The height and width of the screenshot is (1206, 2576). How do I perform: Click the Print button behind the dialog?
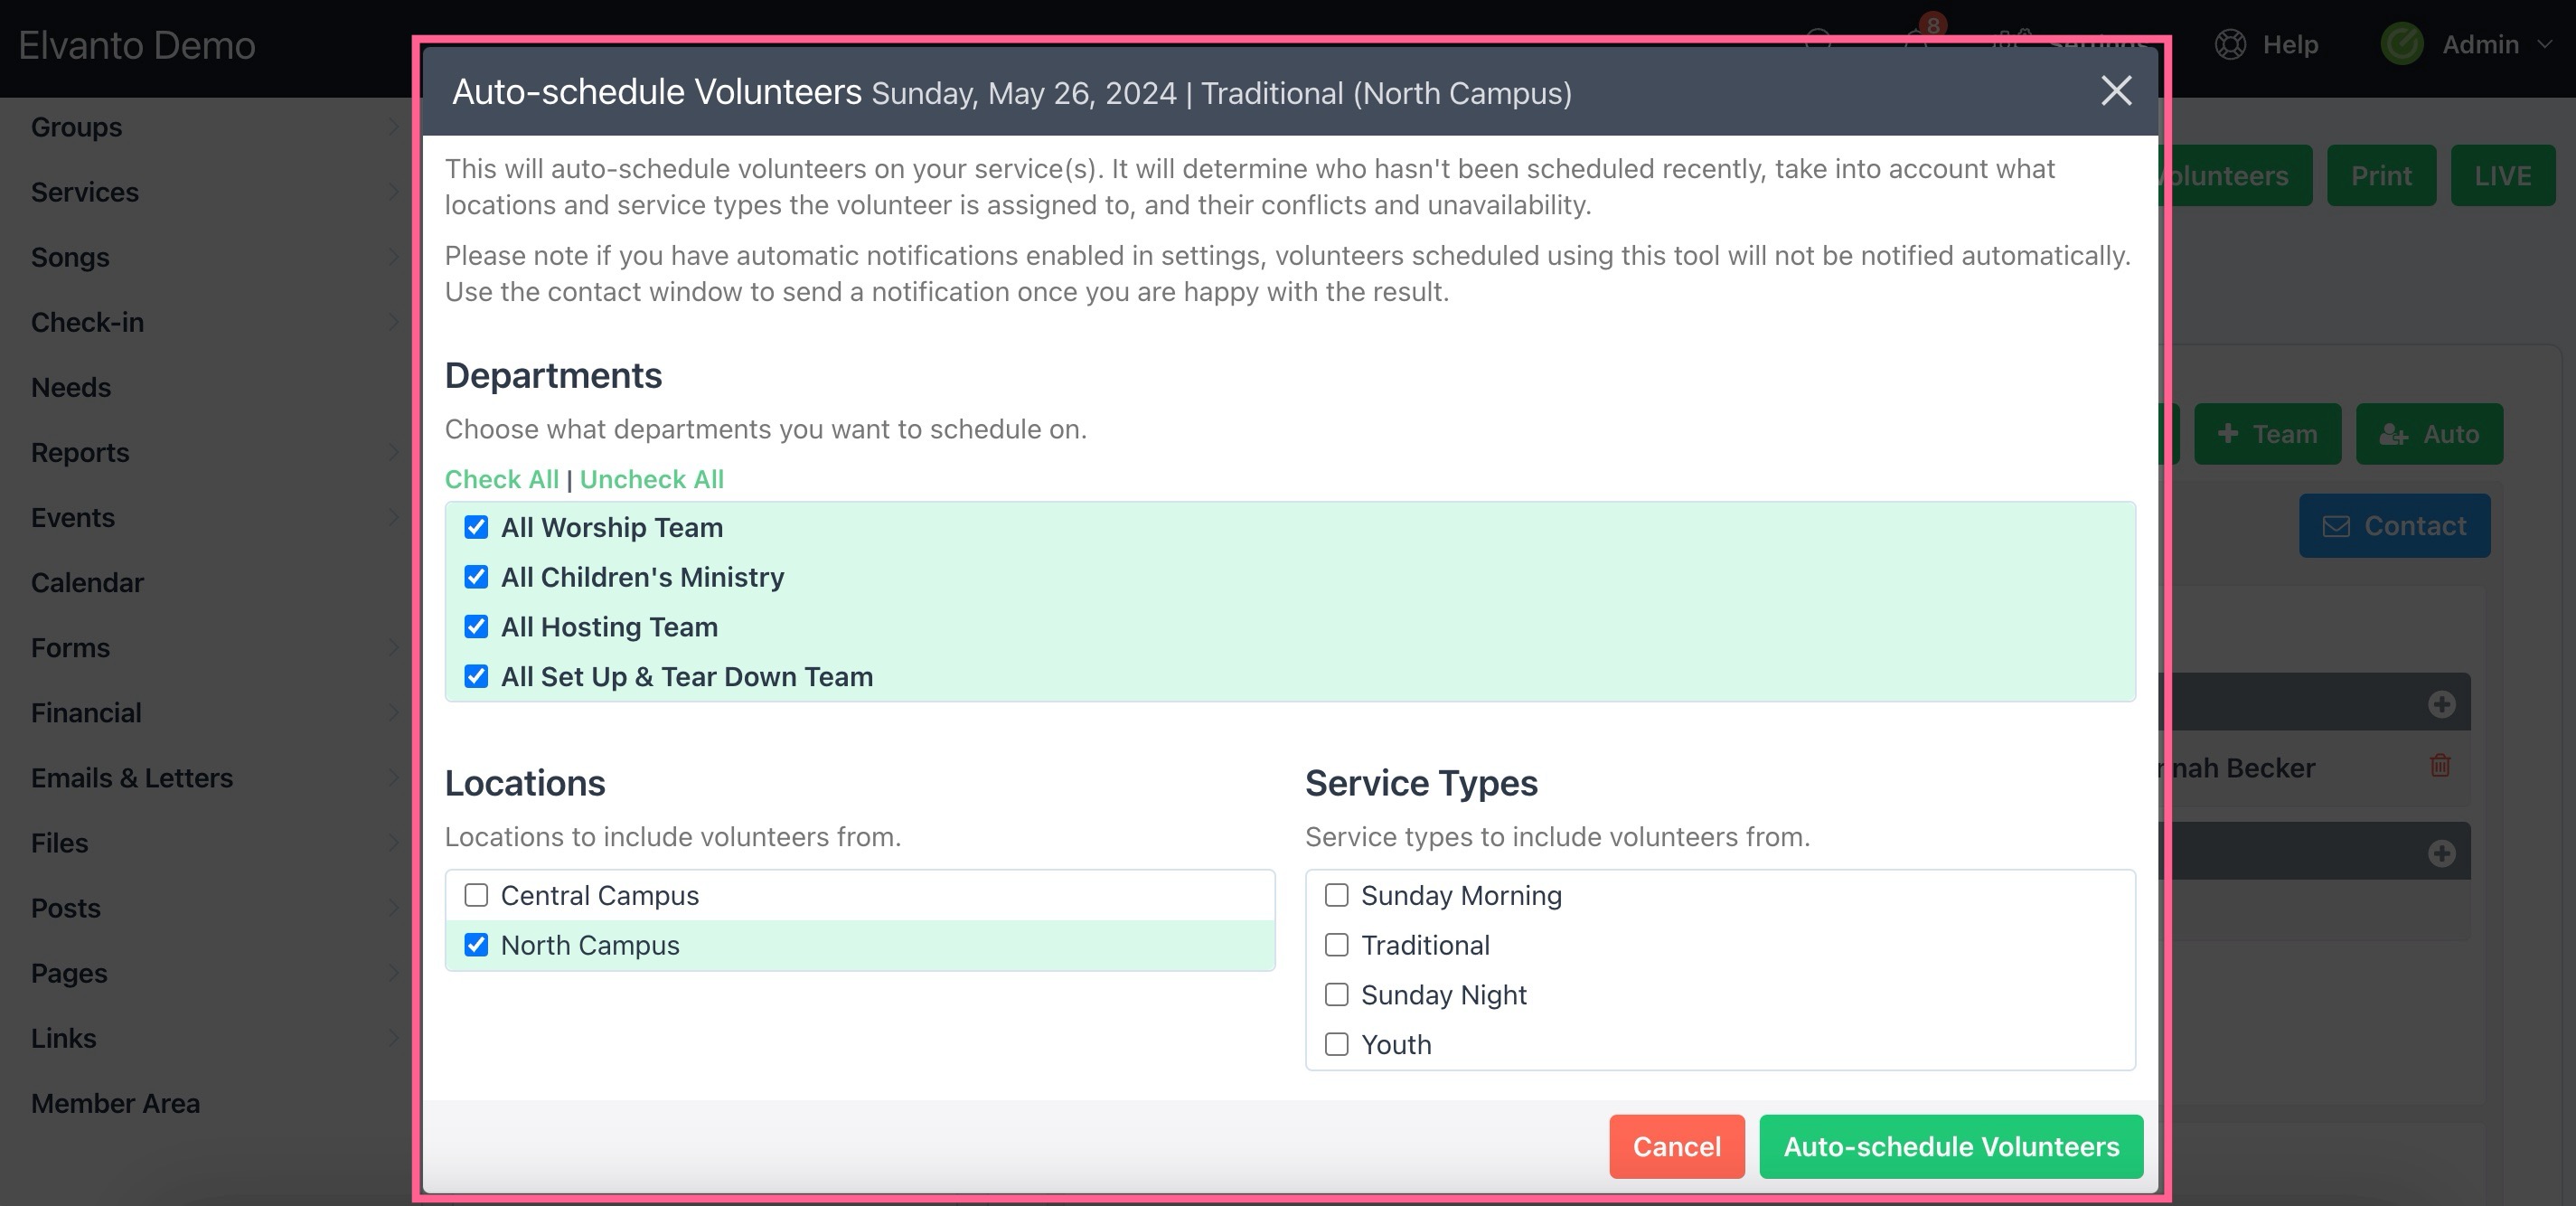point(2381,176)
